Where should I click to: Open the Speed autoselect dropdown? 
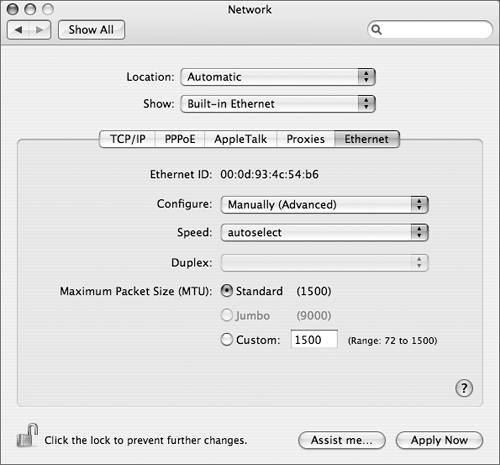[324, 233]
